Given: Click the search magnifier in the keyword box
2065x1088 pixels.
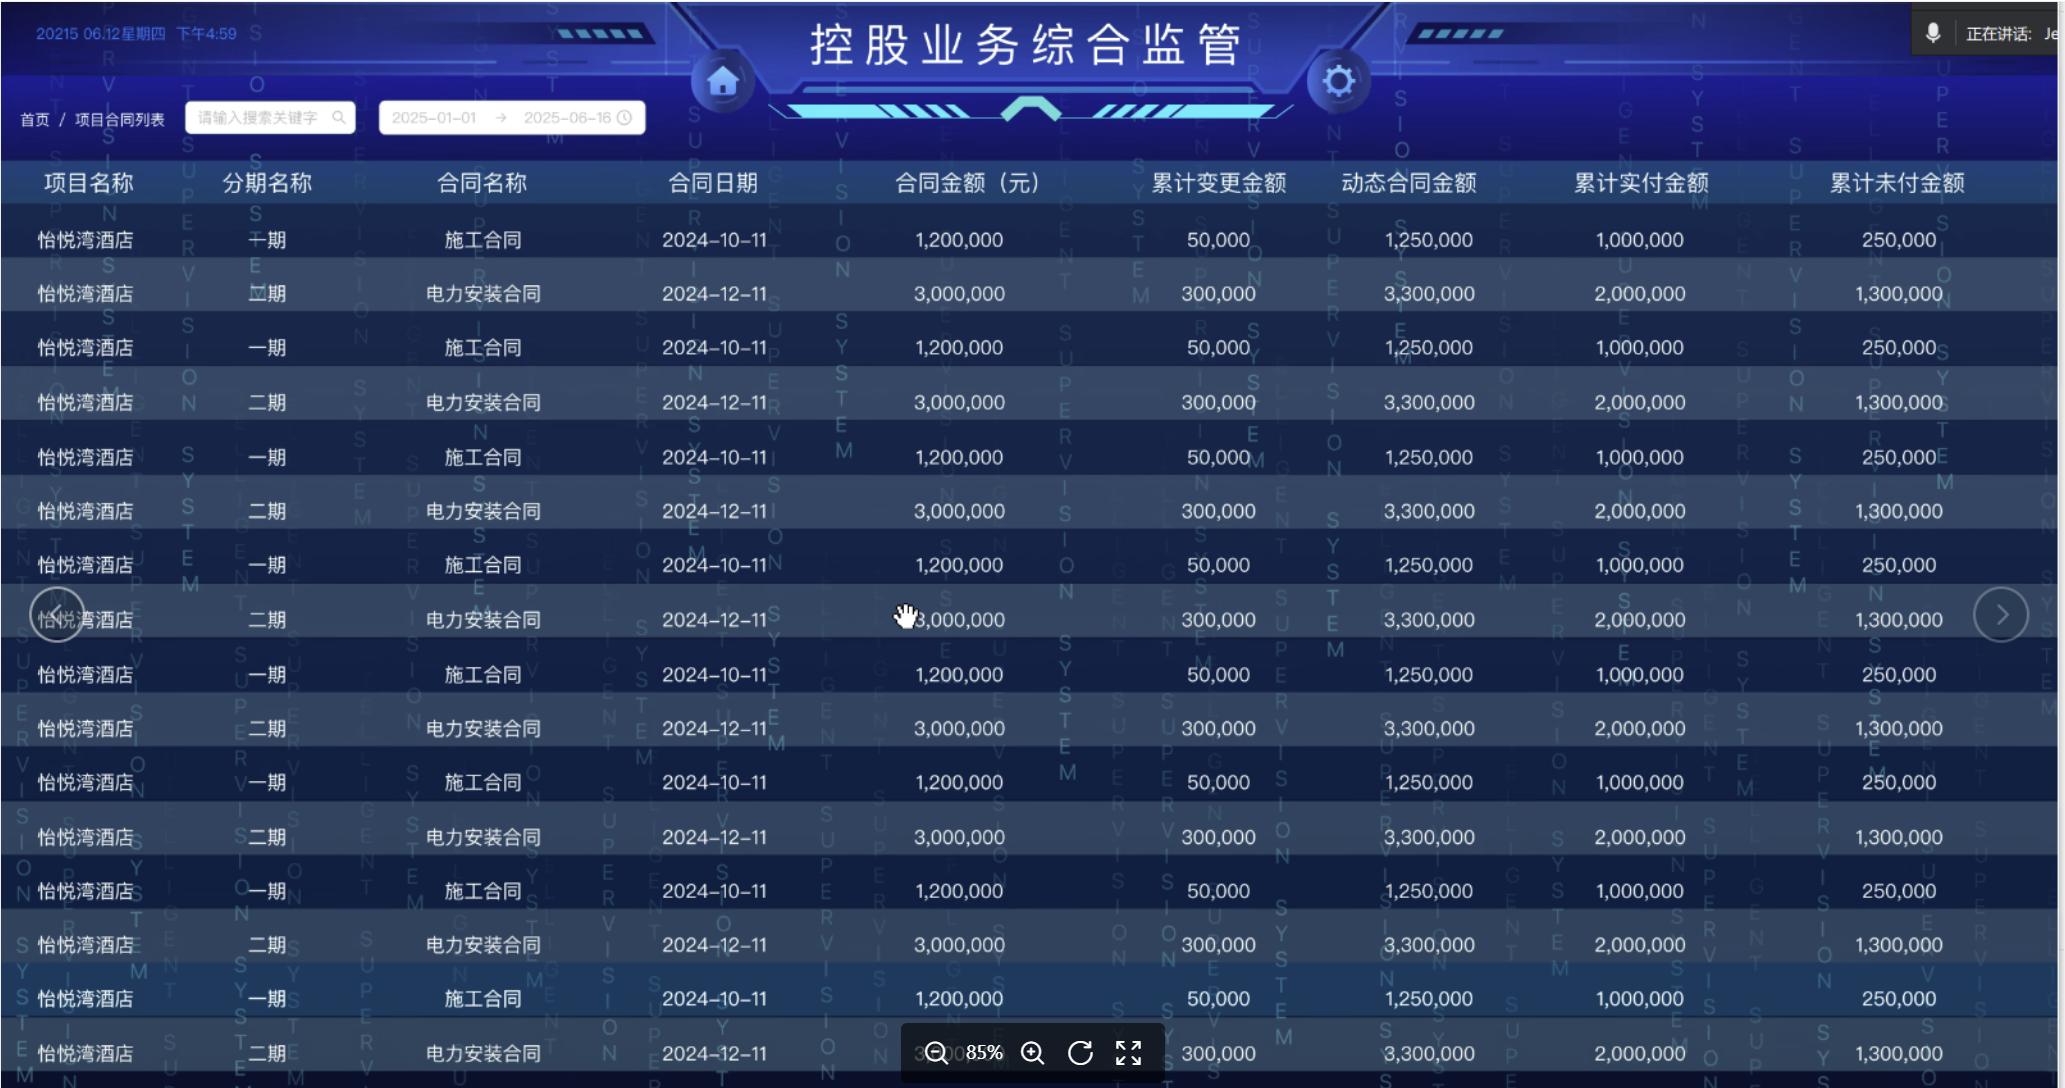Looking at the screenshot, I should pyautogui.click(x=339, y=117).
